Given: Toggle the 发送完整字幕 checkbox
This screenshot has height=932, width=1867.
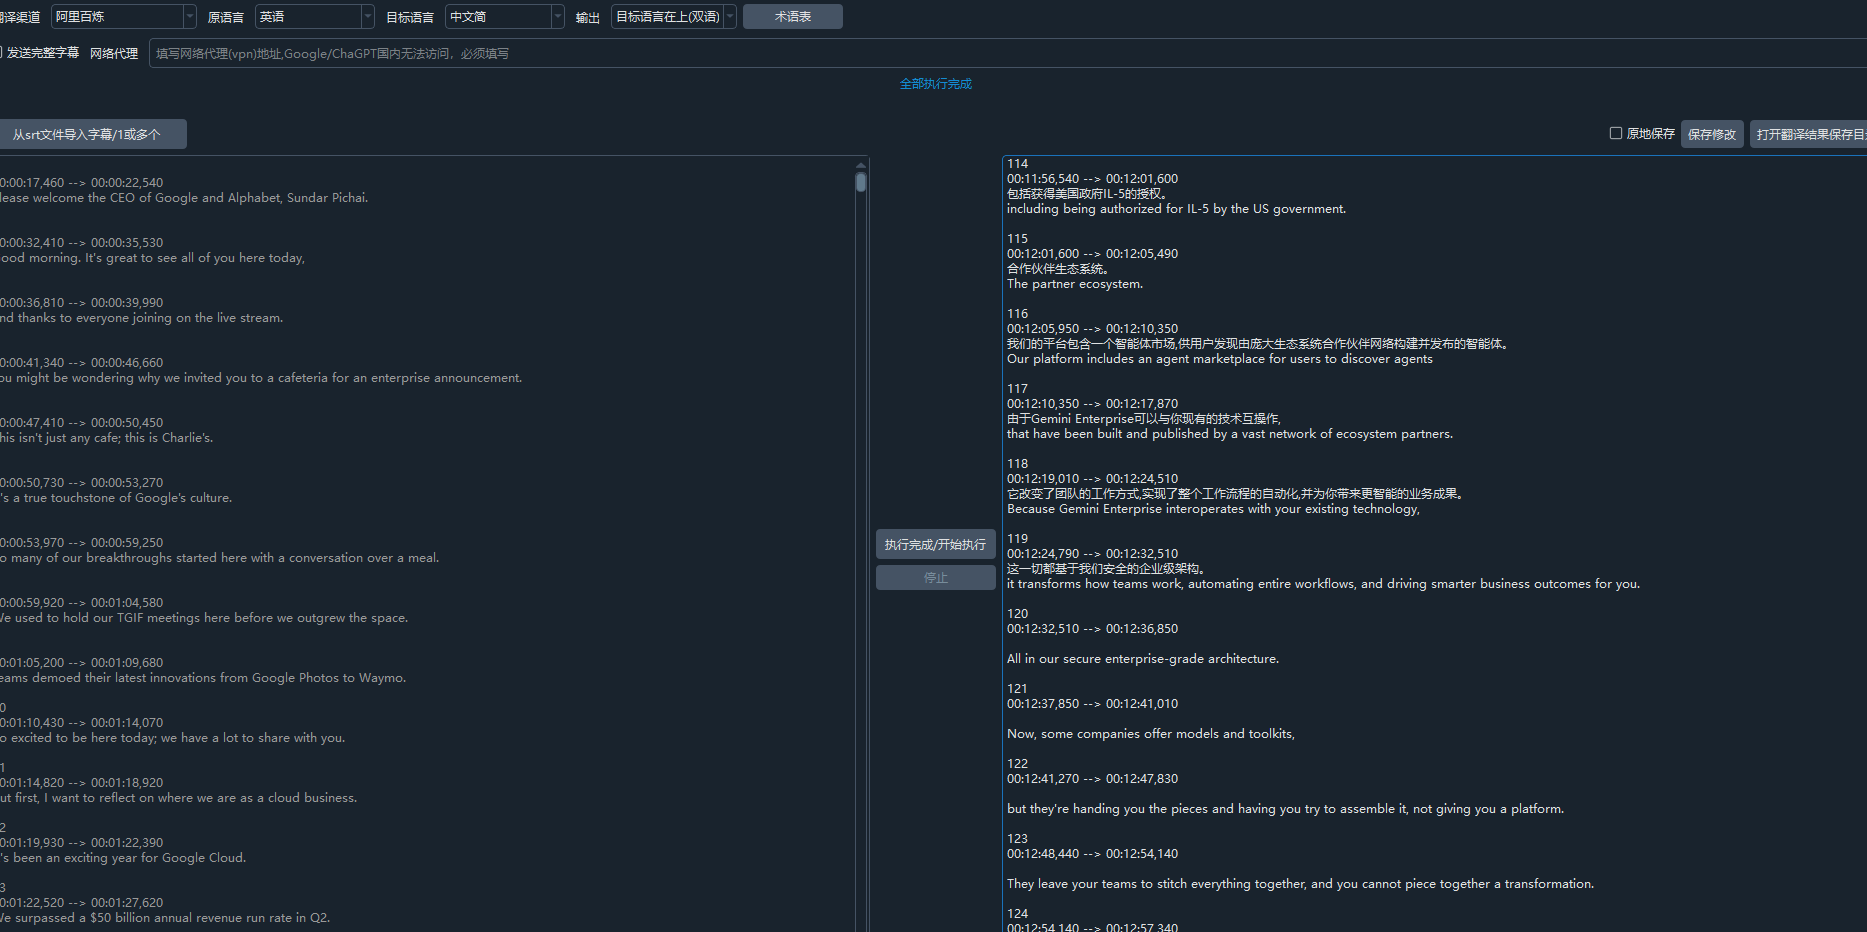Looking at the screenshot, I should 2,53.
